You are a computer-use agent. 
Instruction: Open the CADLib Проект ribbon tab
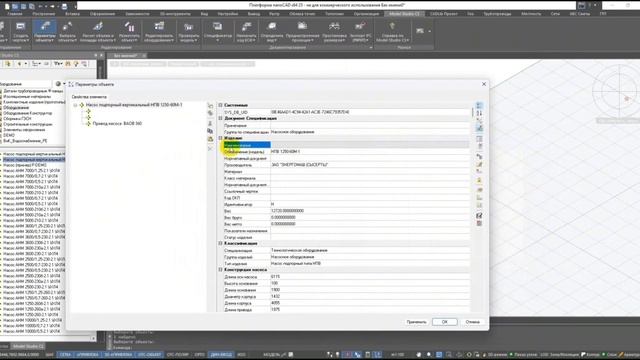[444, 14]
